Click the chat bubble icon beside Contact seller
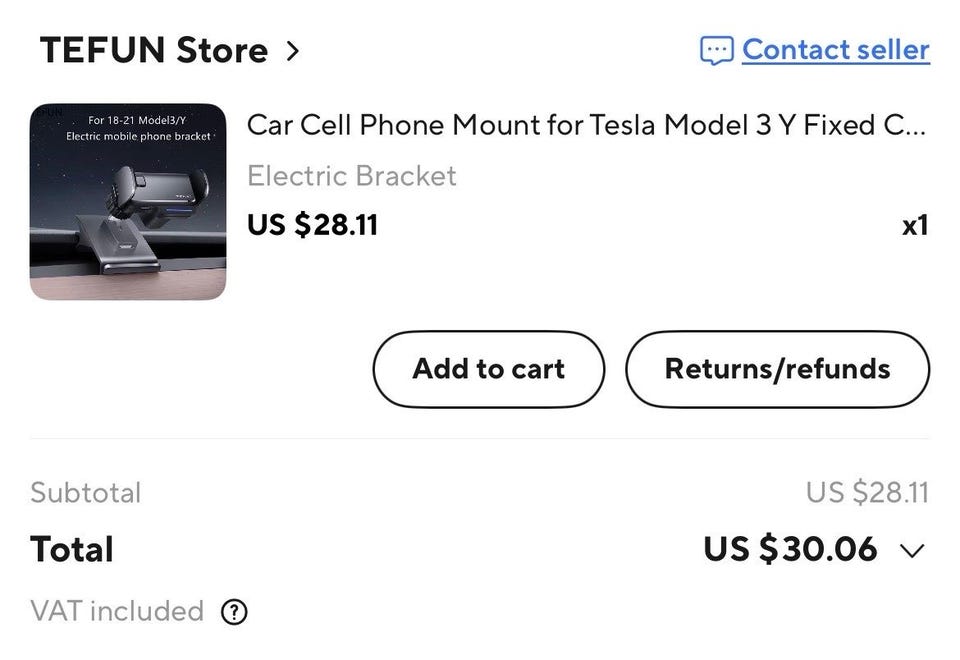The width and height of the screenshot is (960, 660). [716, 50]
